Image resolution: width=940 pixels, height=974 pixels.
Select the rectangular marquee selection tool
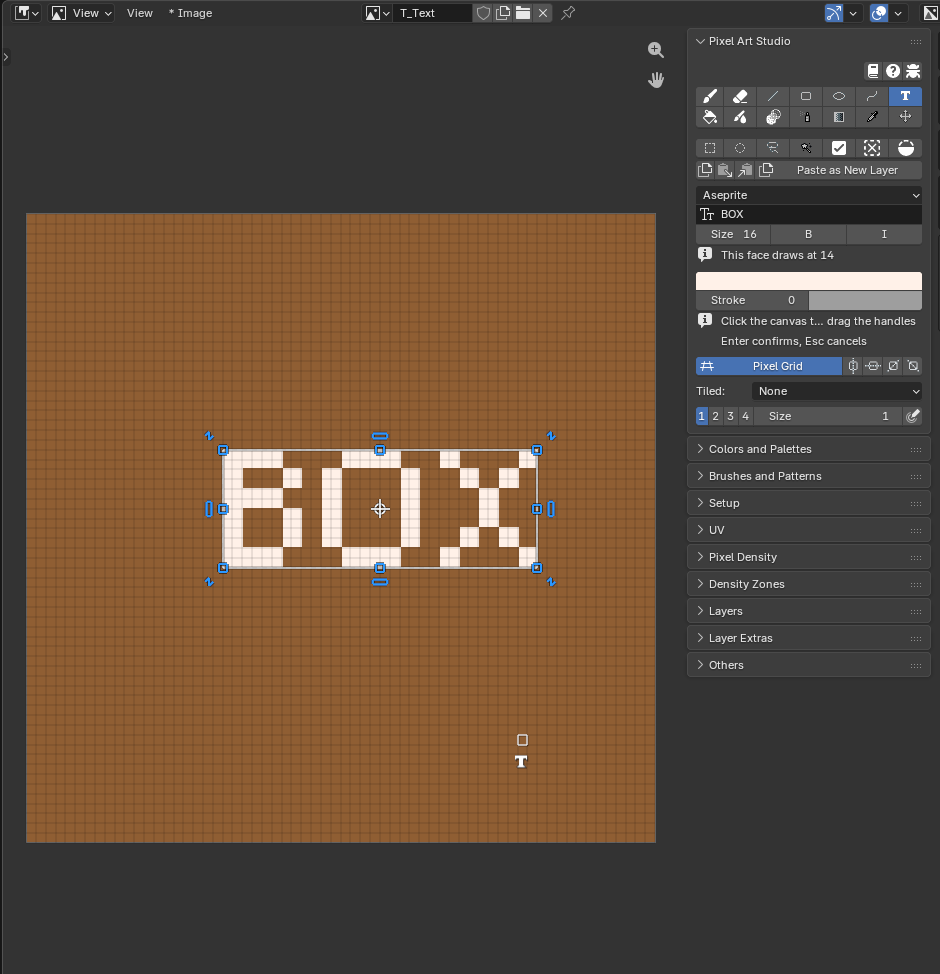tap(710, 148)
